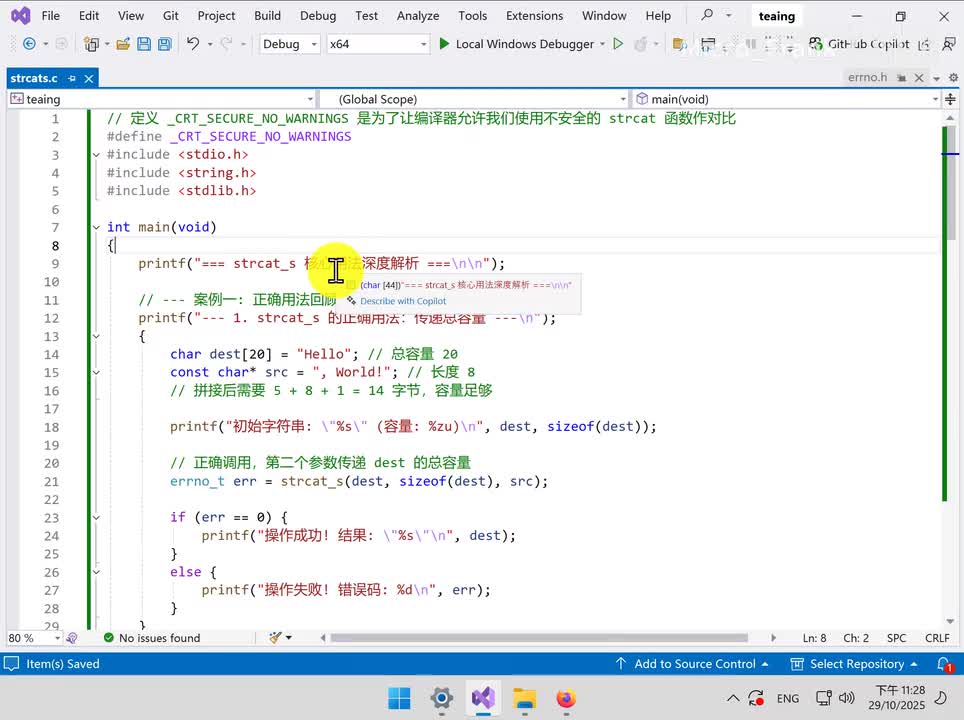Click the Visual Studio logo icon
964x720 pixels.
20,15
